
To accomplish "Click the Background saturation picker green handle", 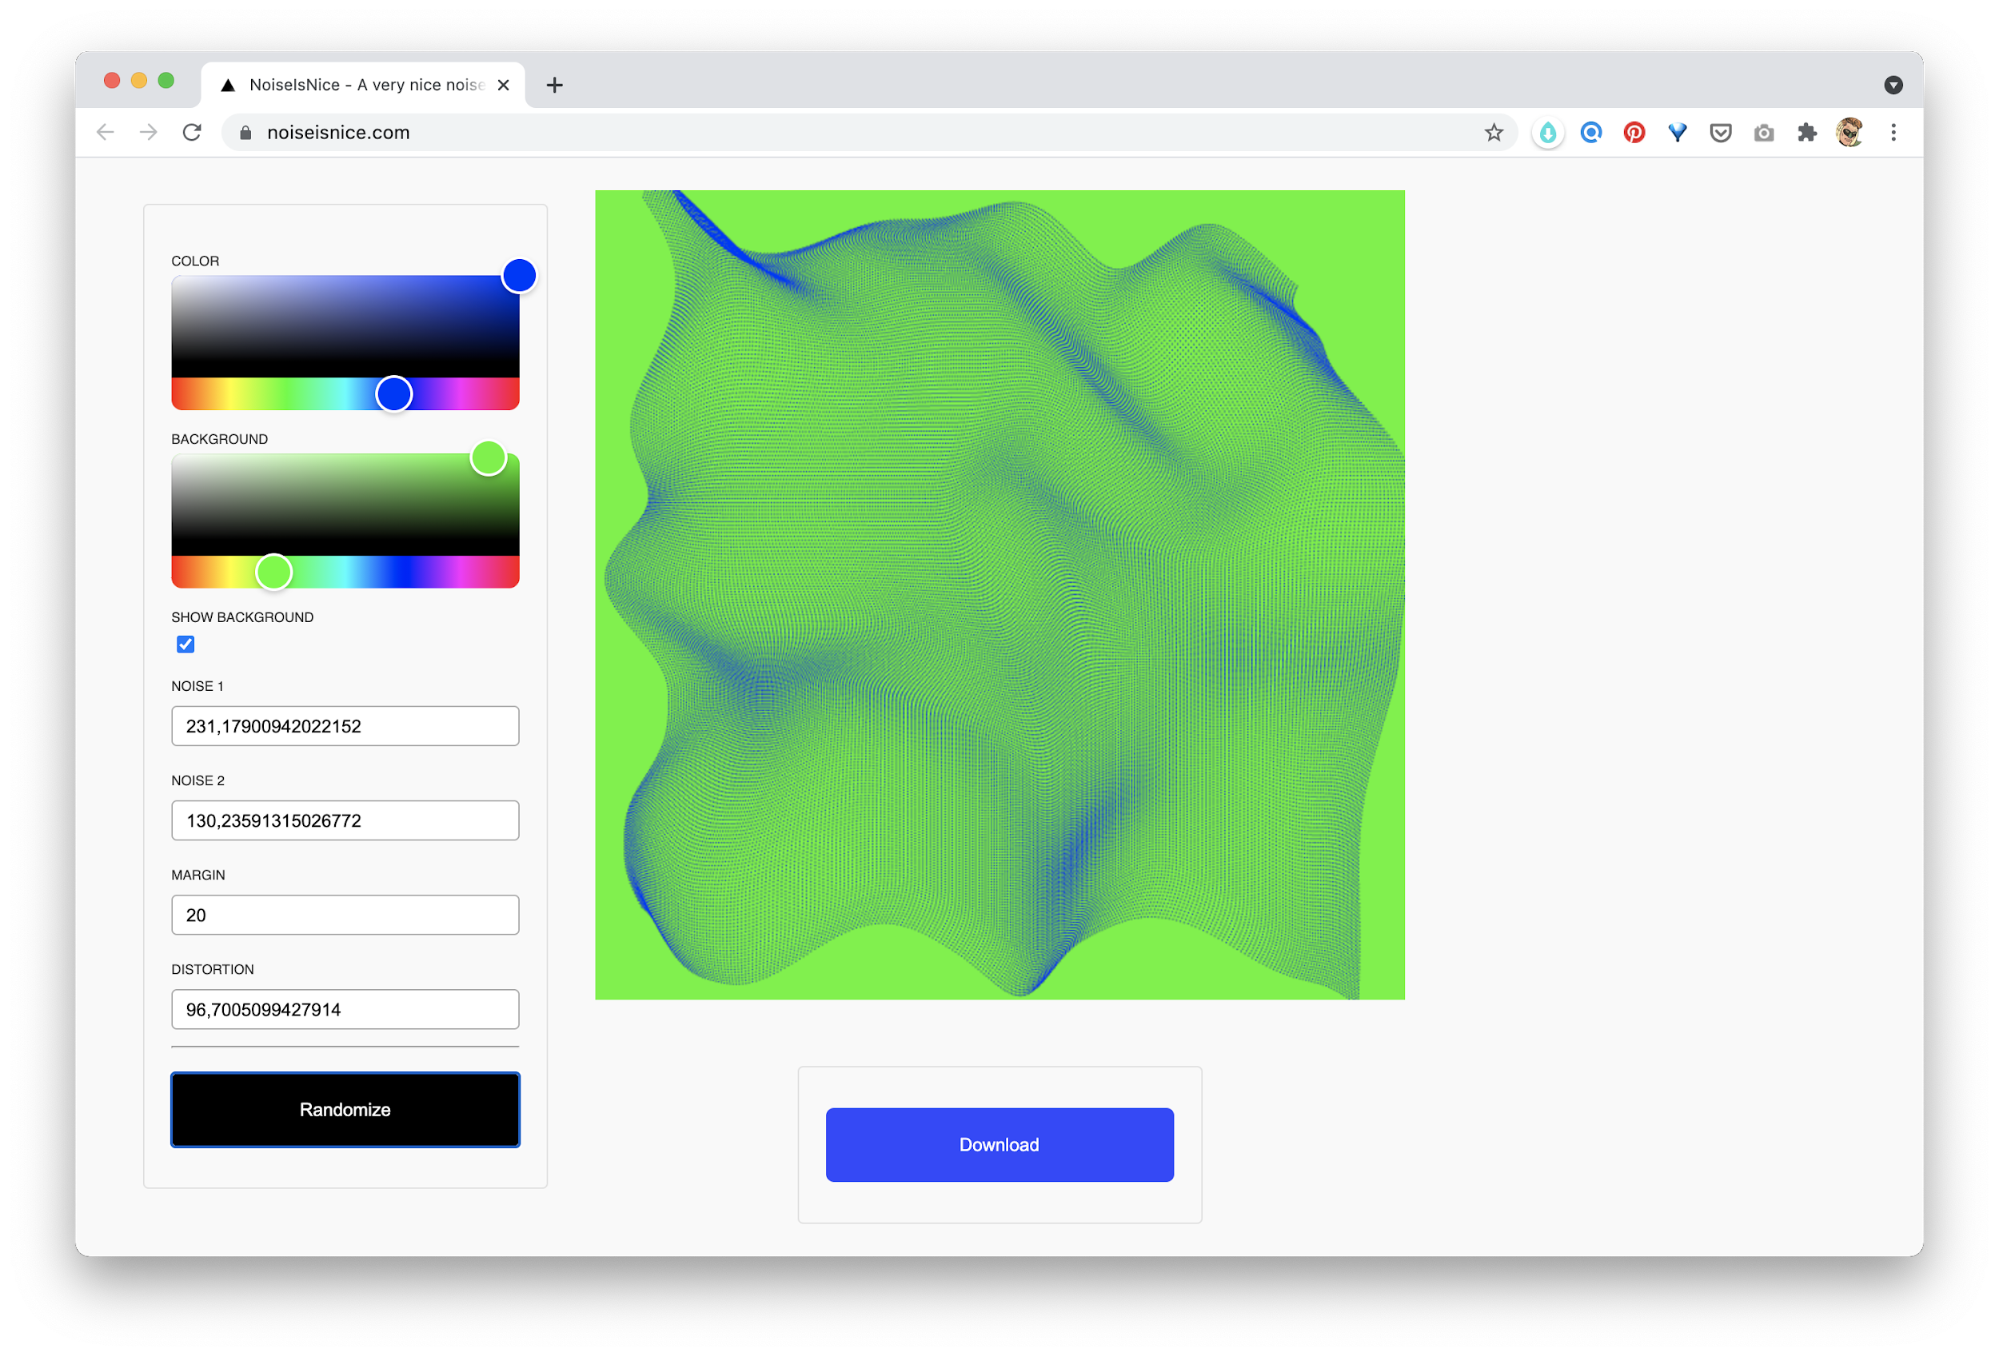I will [x=488, y=458].
